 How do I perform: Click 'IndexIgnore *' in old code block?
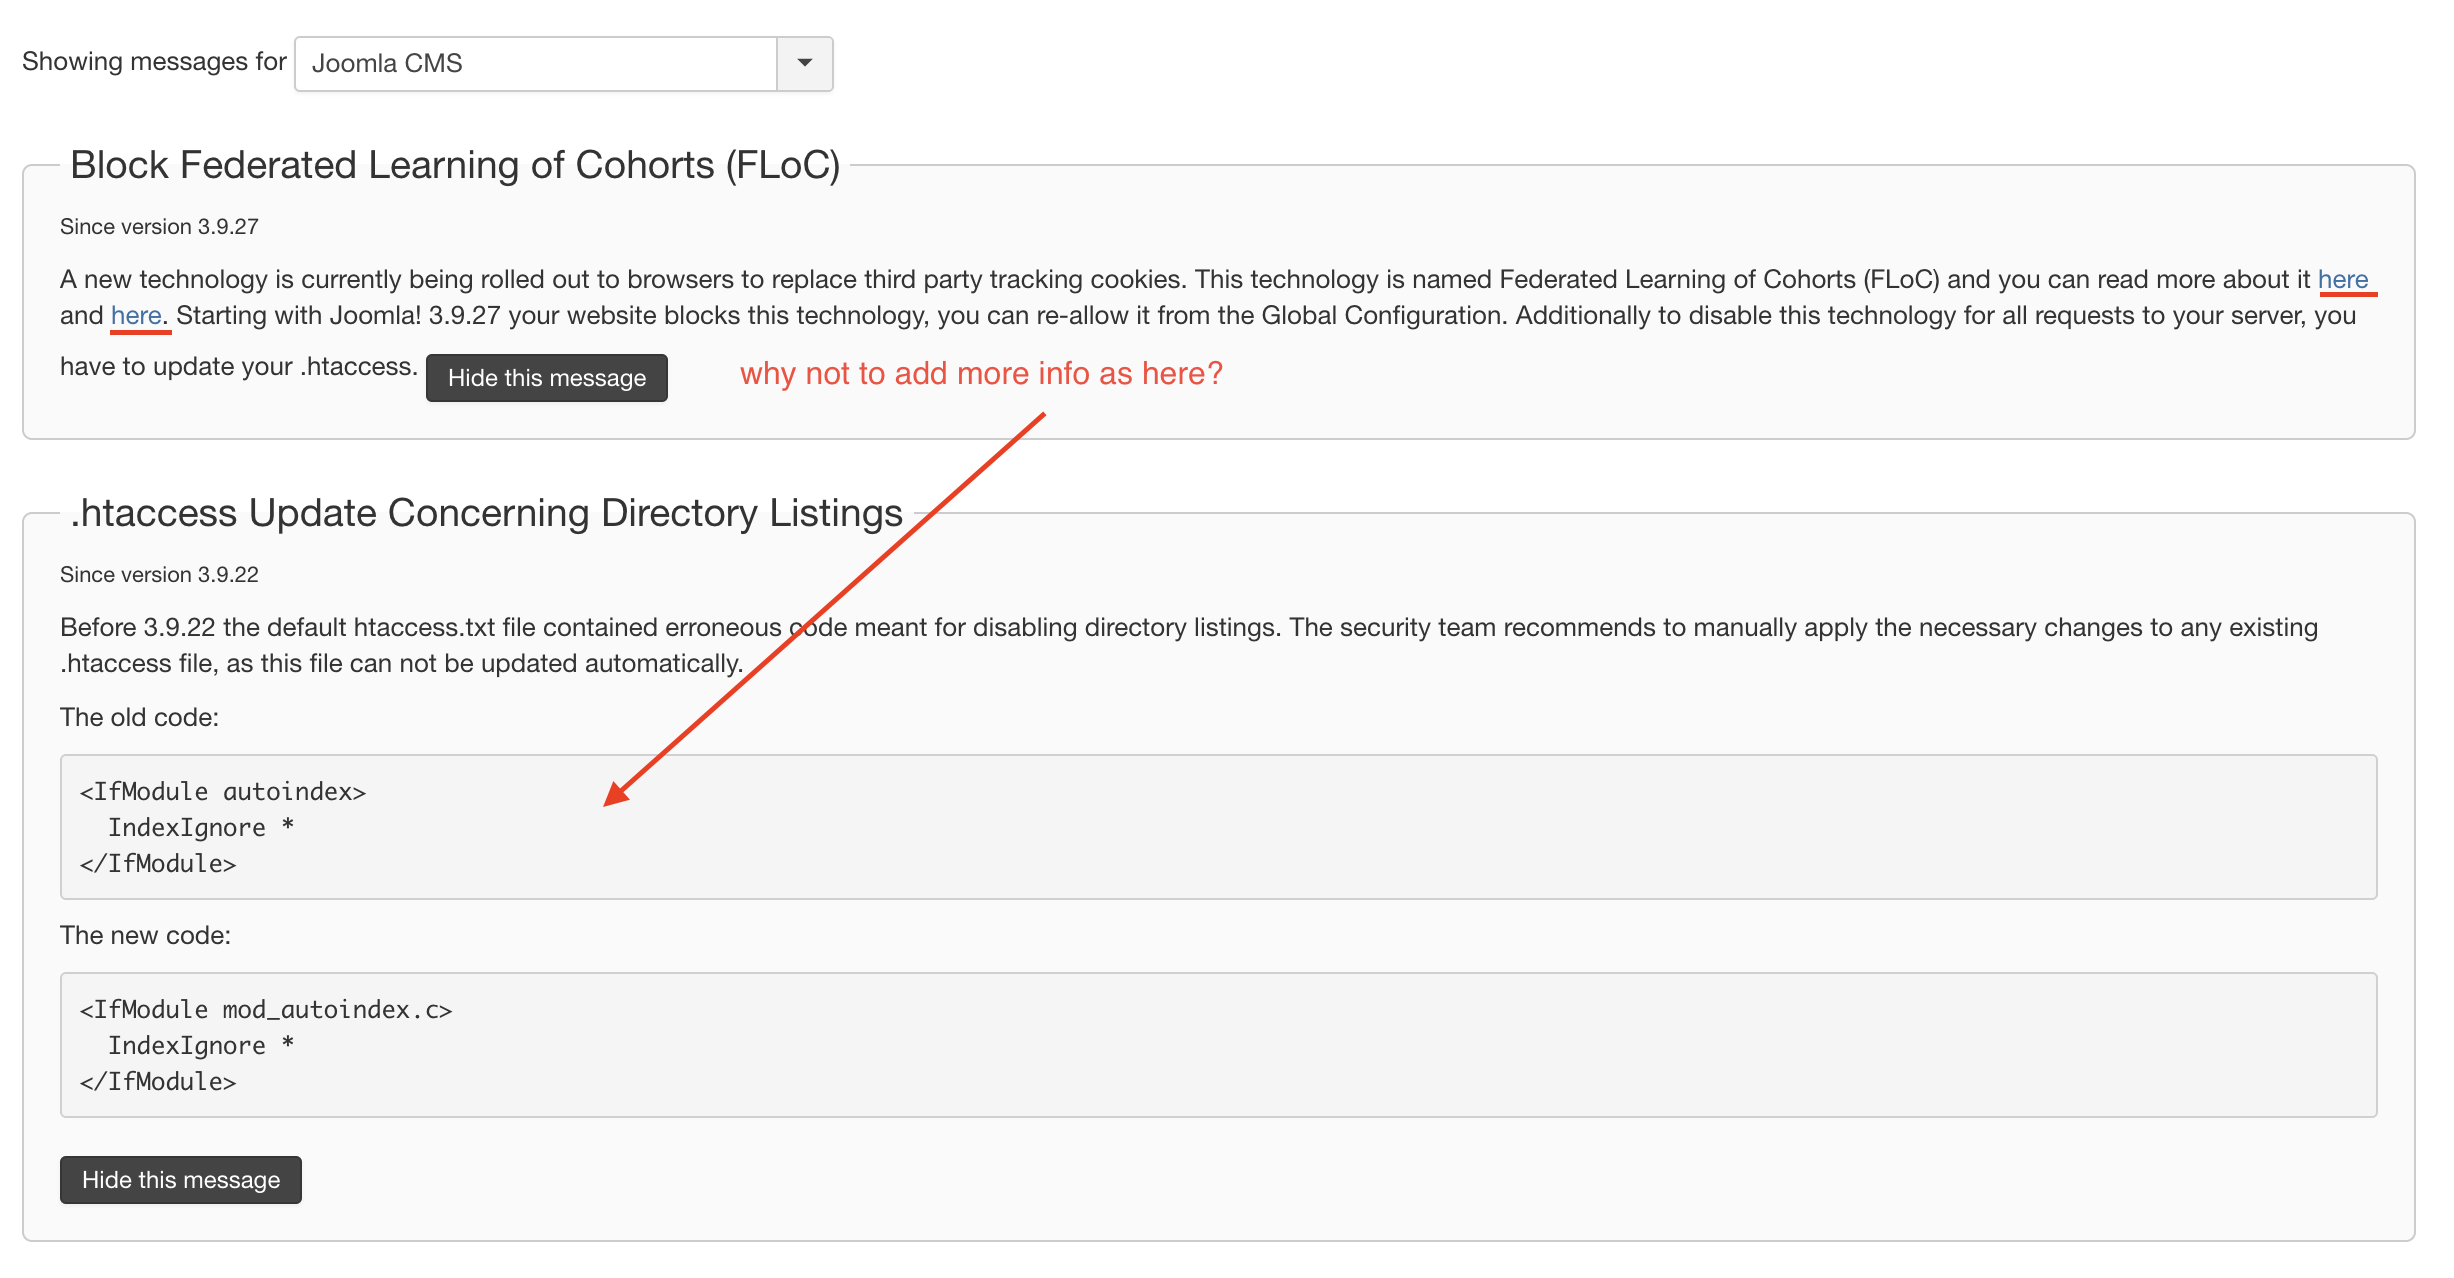(x=201, y=828)
